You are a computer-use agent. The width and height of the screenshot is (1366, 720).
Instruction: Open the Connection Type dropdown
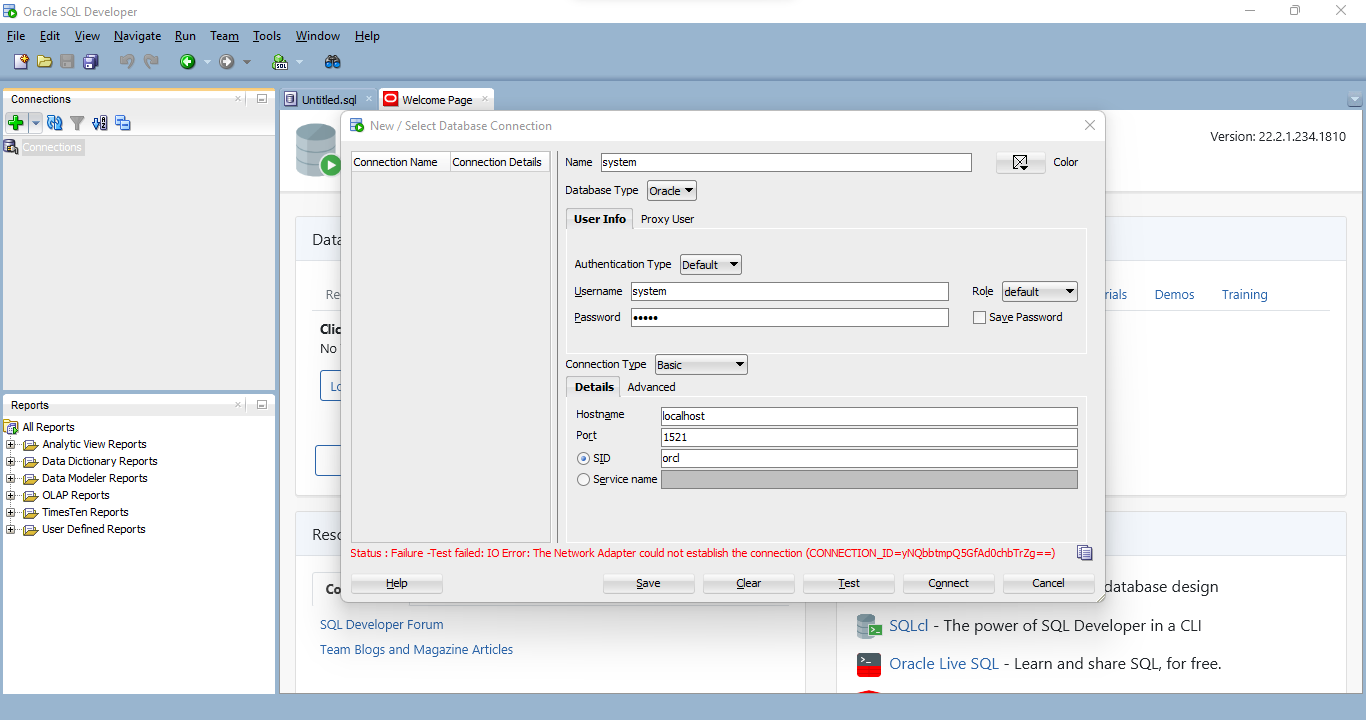[x=701, y=365]
